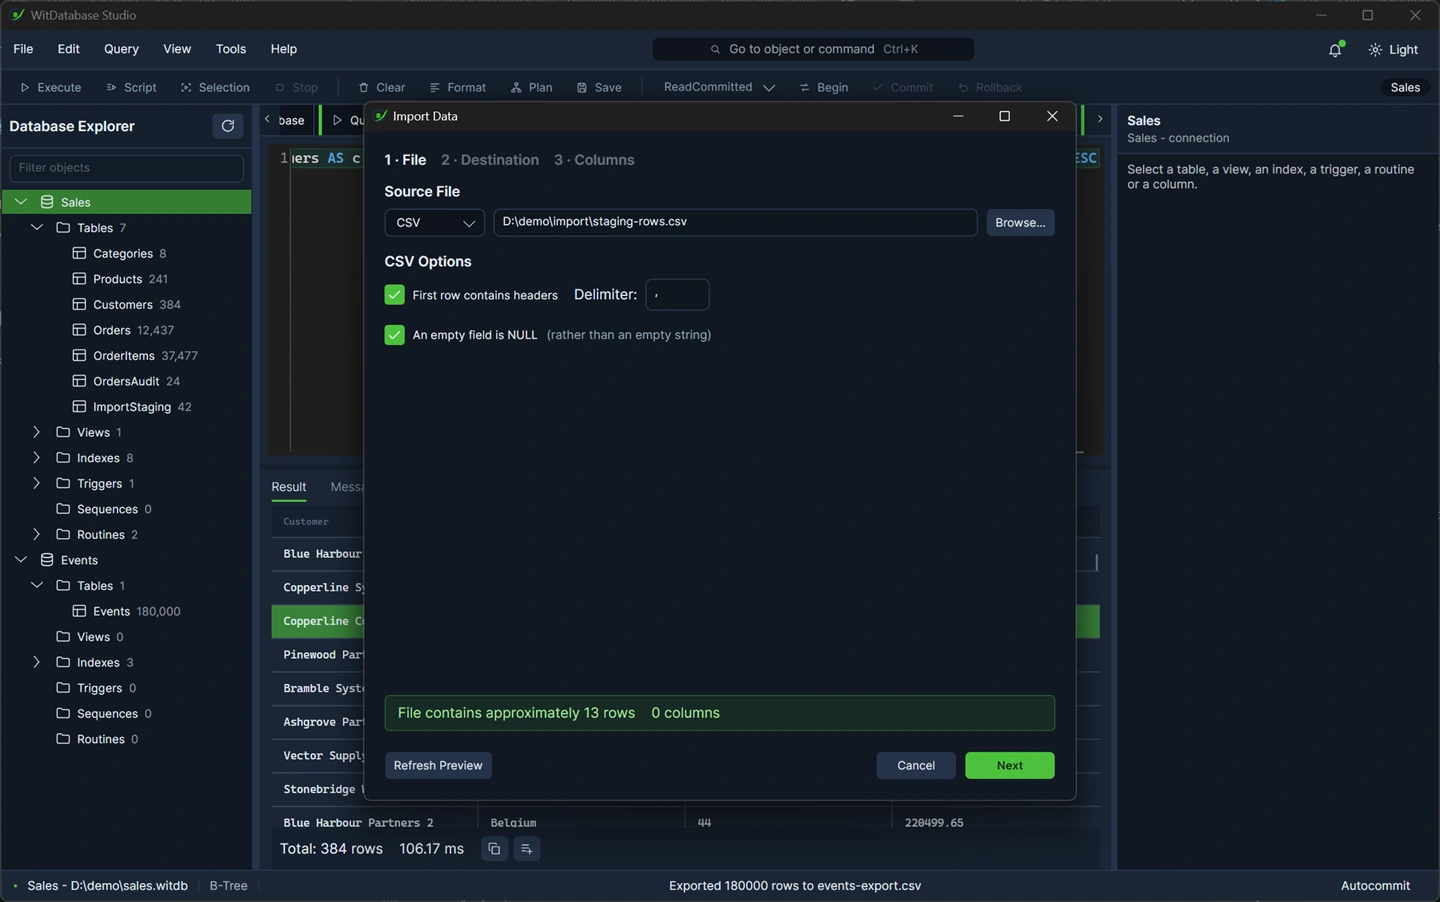Open the CSV file type dropdown
This screenshot has height=902, width=1440.
tap(434, 223)
